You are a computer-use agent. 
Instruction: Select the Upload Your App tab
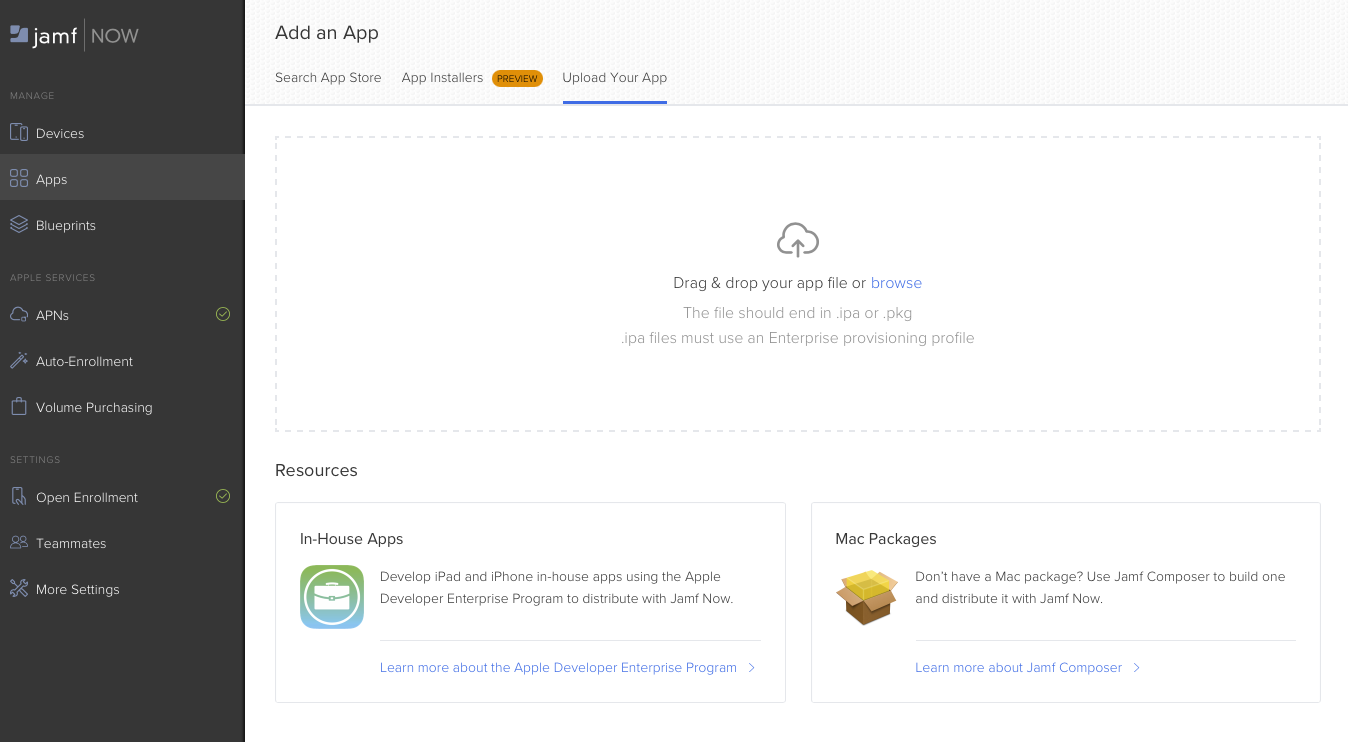(614, 78)
